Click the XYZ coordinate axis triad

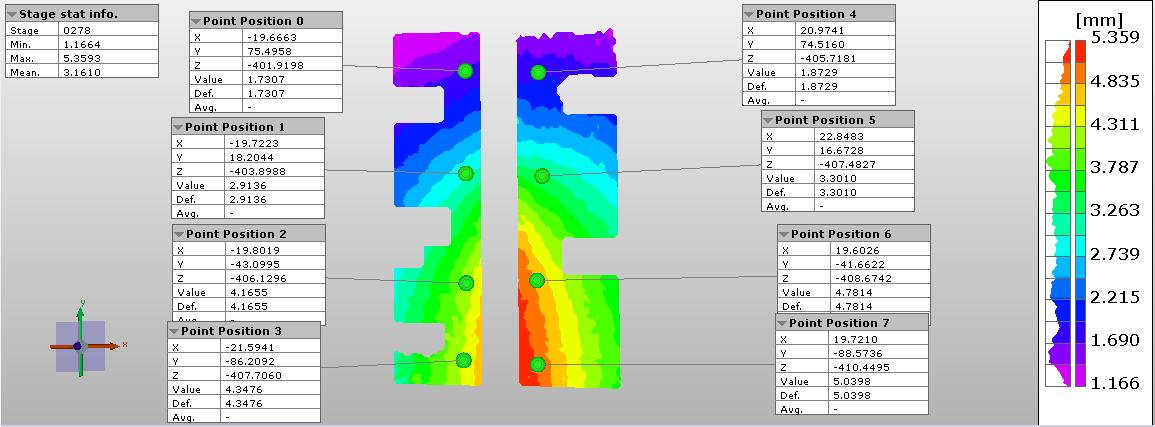tap(80, 345)
